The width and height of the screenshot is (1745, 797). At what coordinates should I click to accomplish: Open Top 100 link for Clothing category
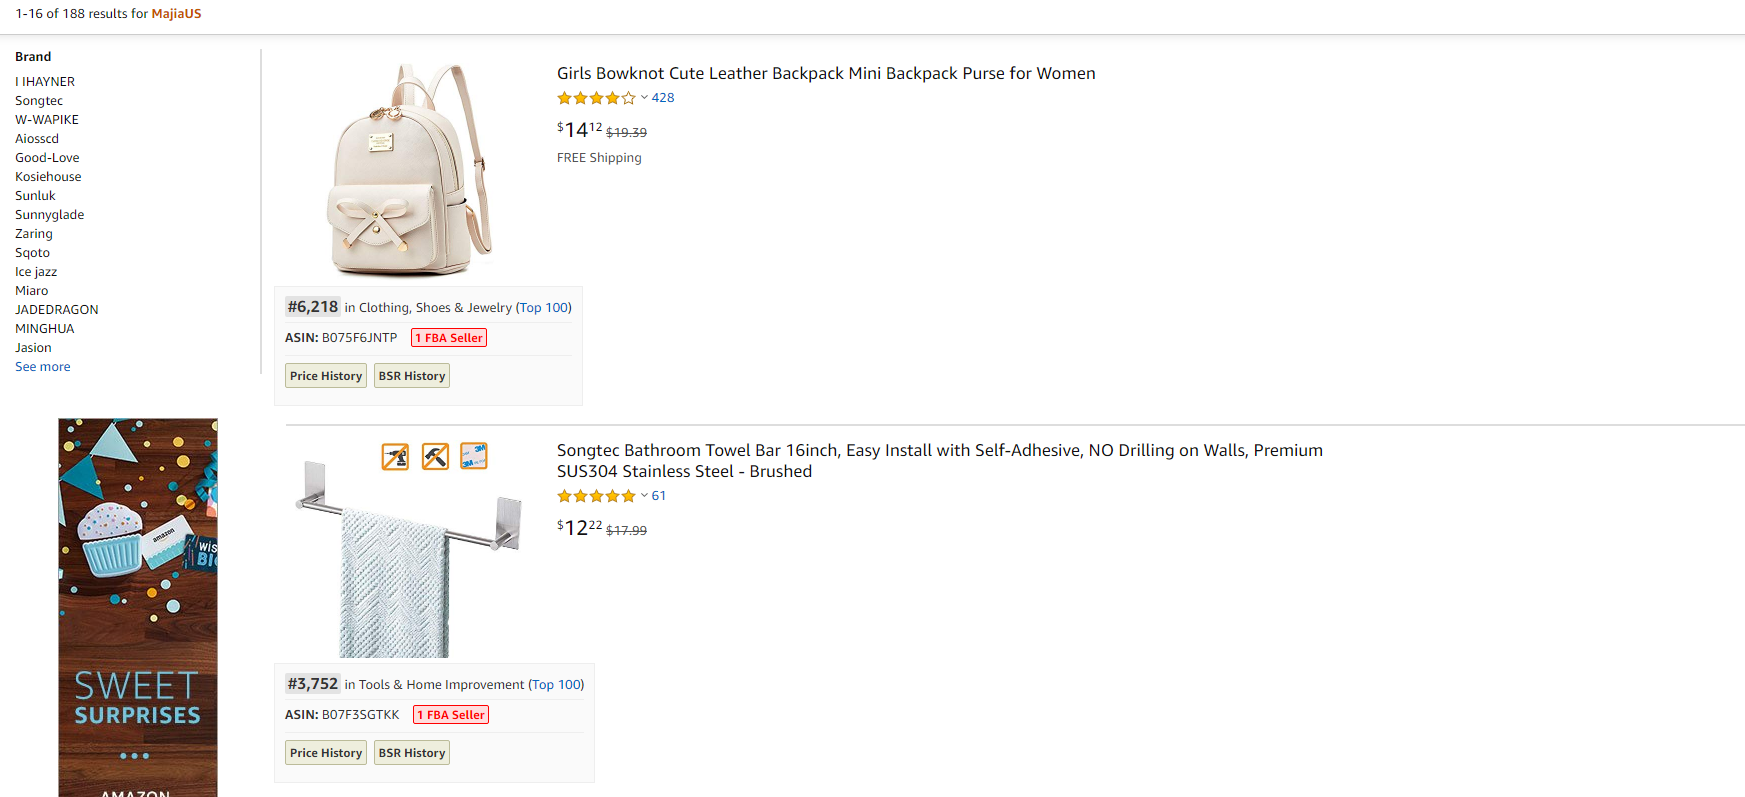545,308
